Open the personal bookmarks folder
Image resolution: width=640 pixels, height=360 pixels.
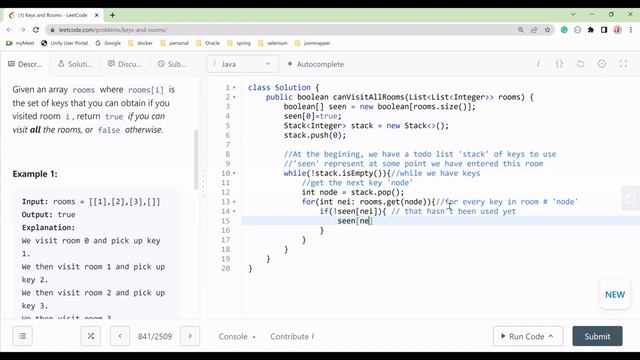(175, 43)
